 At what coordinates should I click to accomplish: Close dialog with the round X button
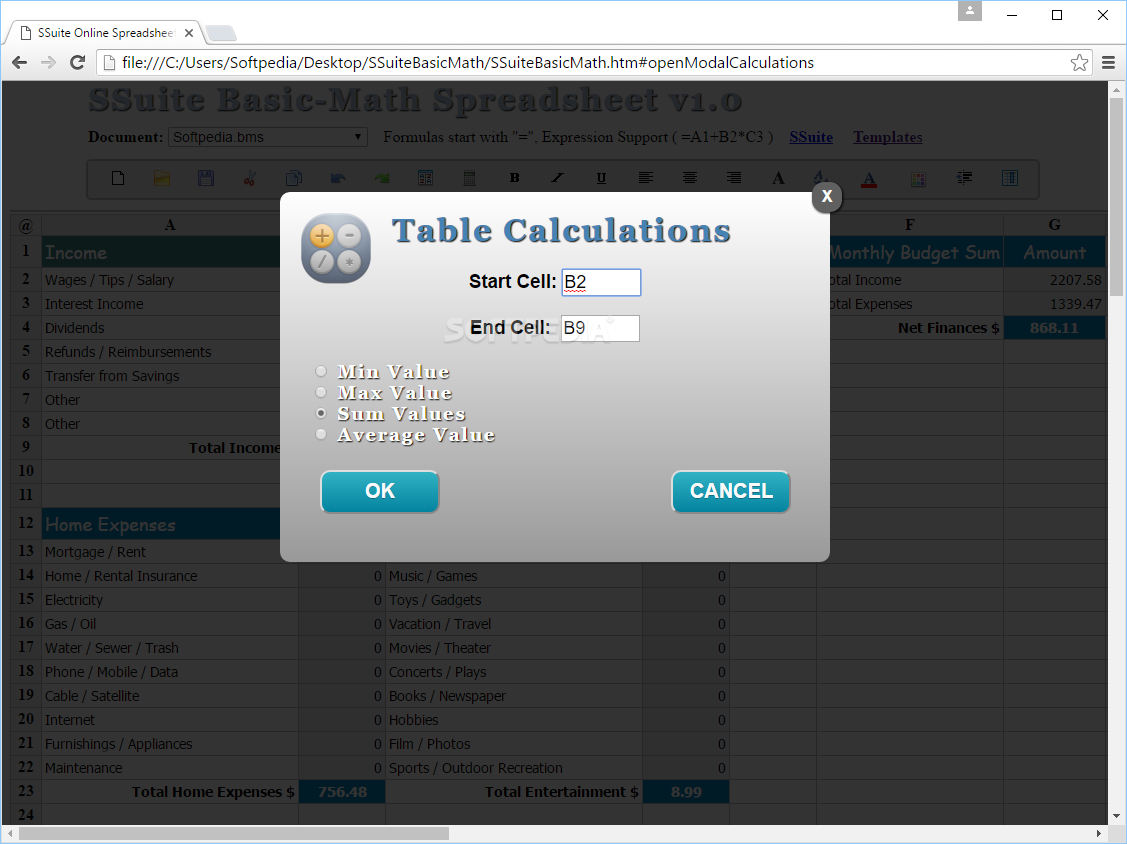827,196
